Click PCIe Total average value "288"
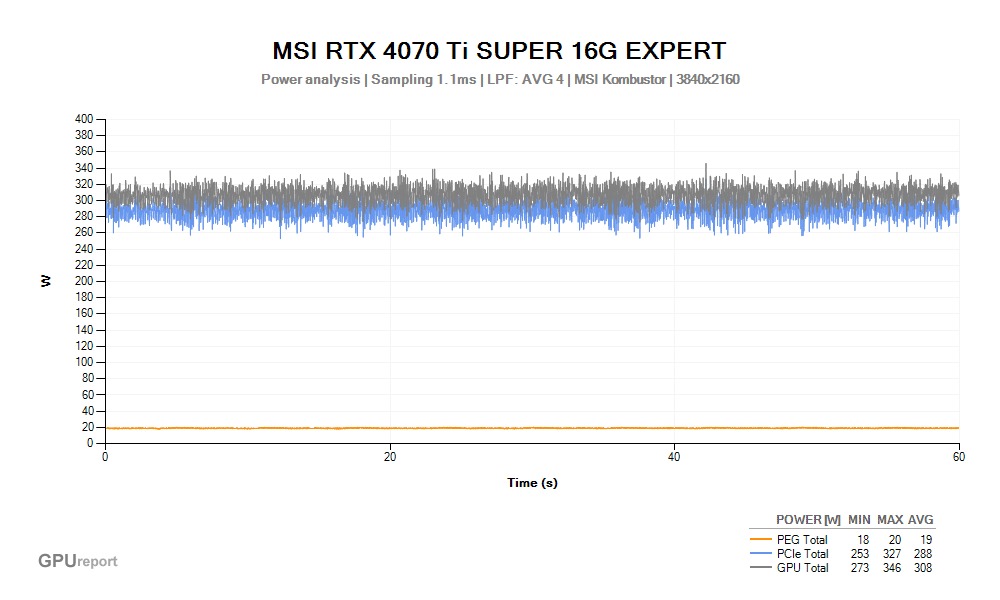Screen dimensions: 1000x600 point(923,554)
